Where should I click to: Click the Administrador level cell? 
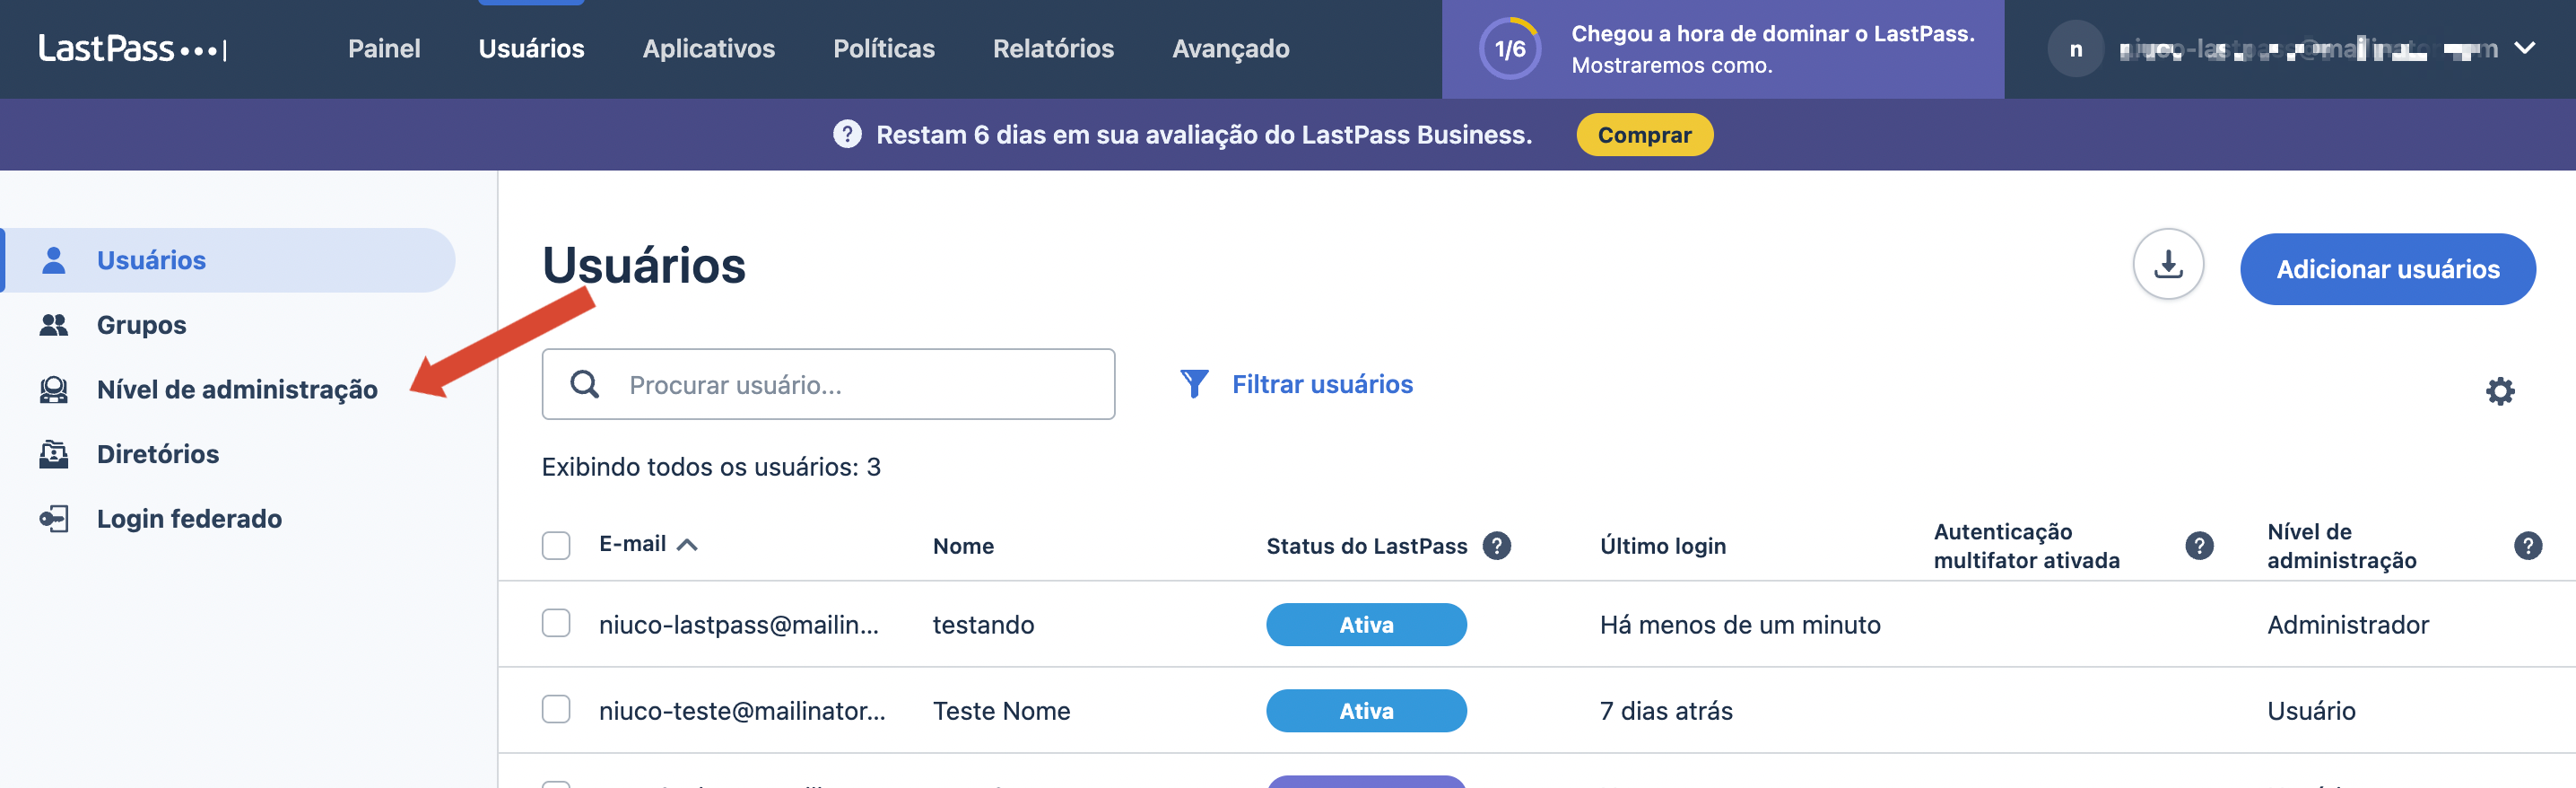tap(2347, 625)
